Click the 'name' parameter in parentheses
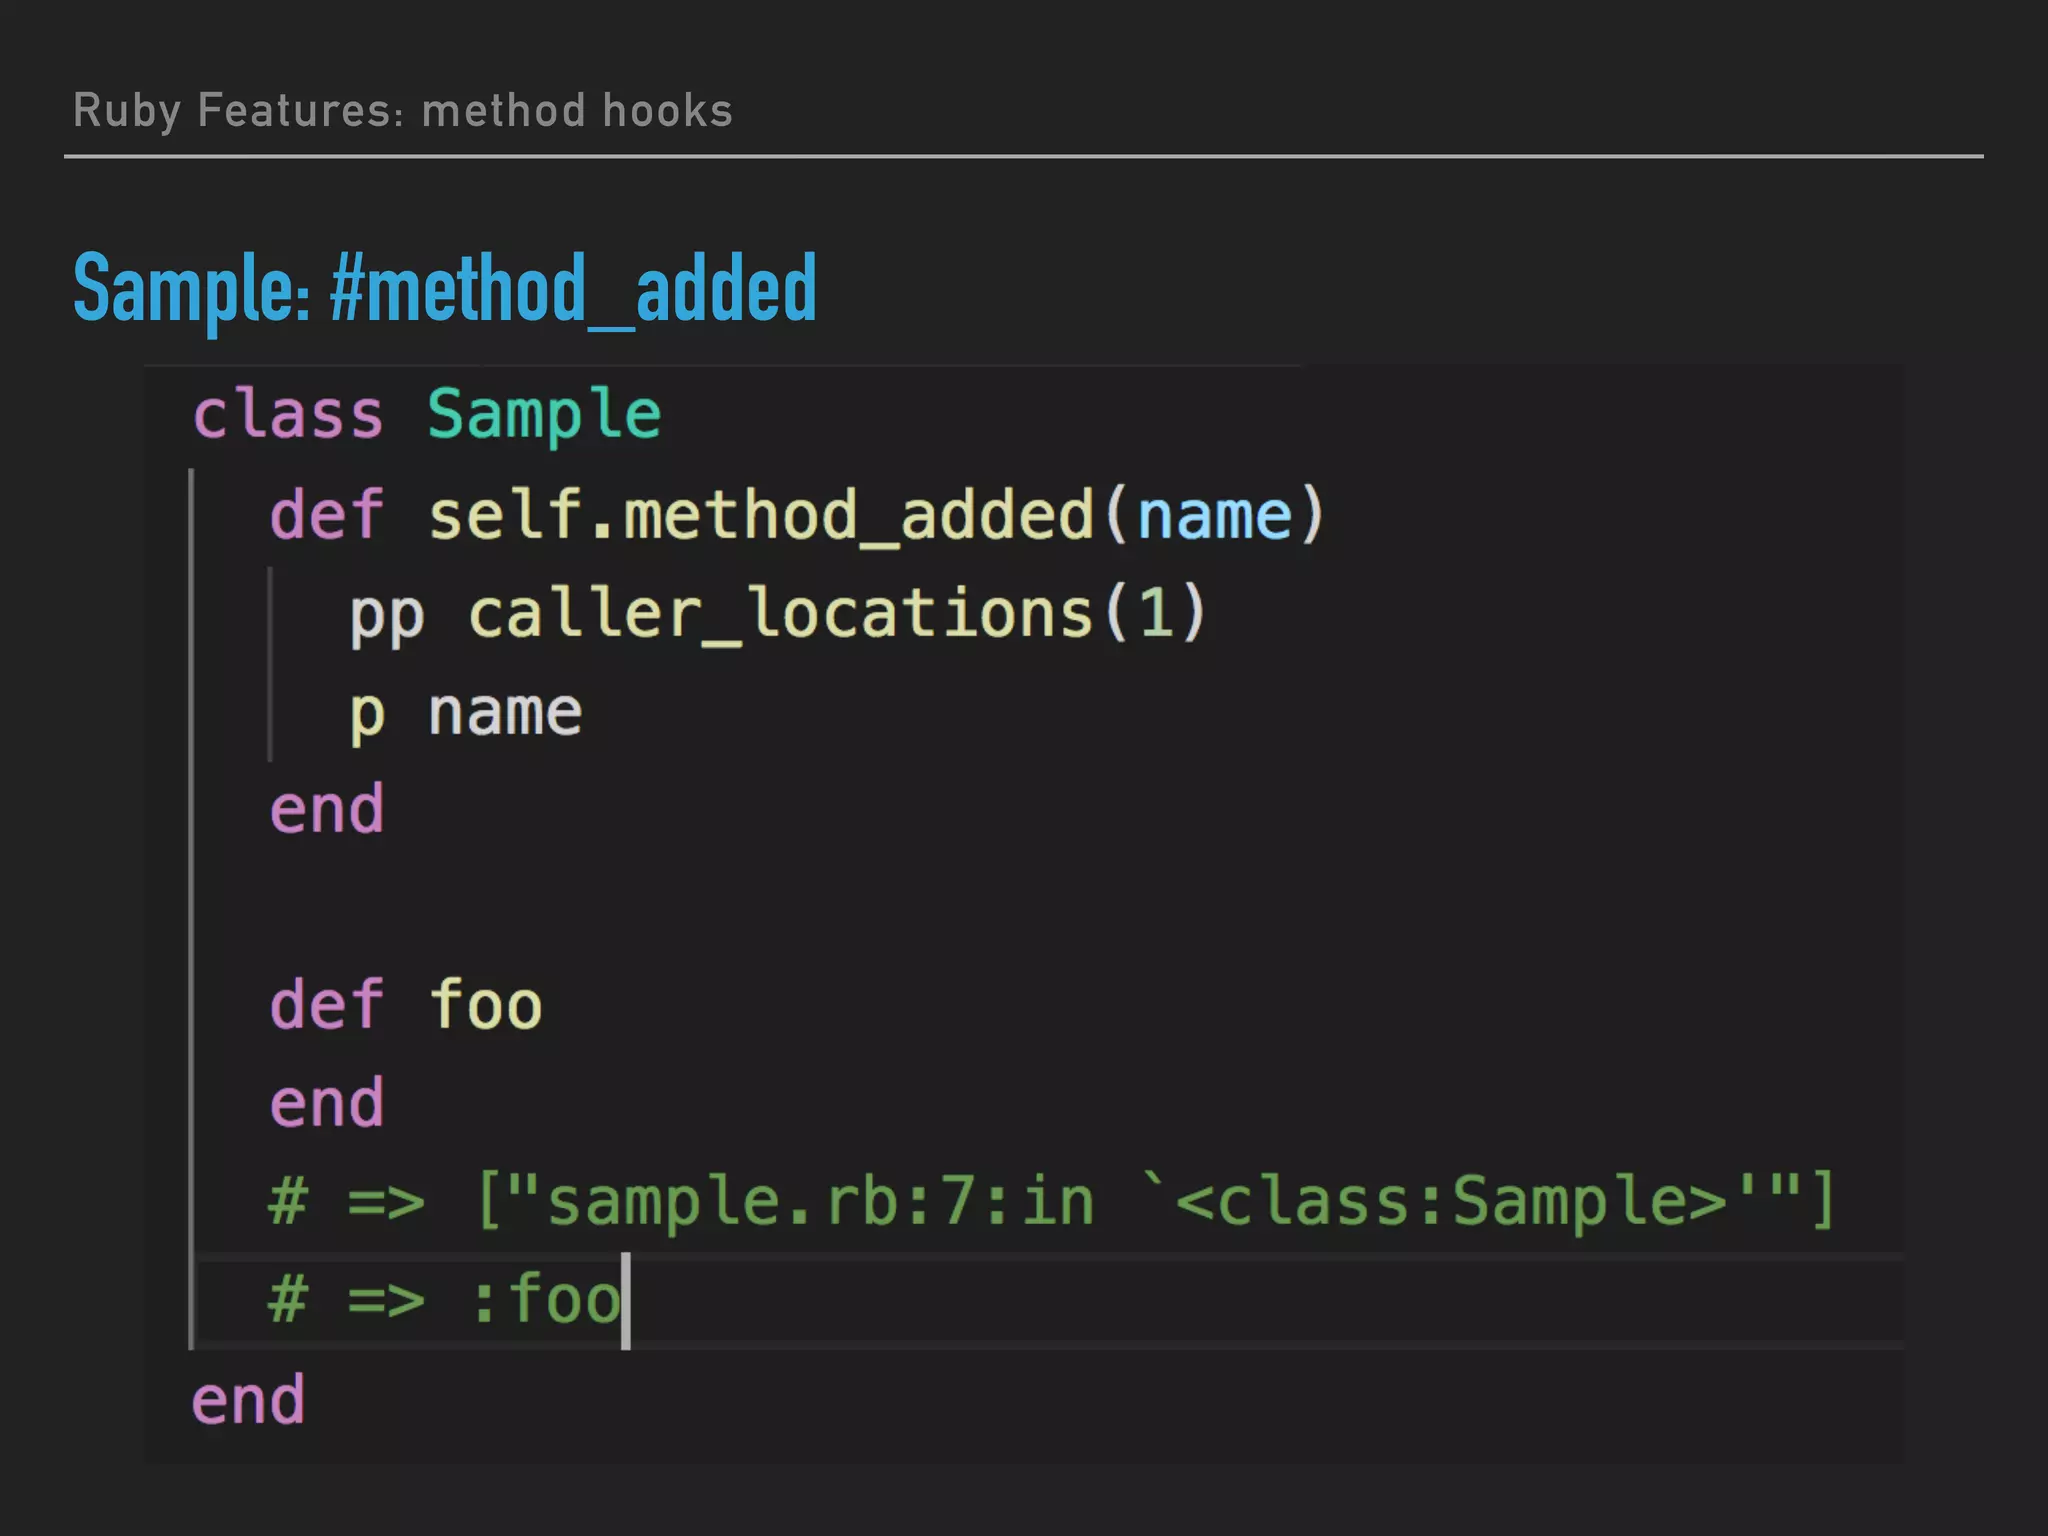2048x1536 pixels. (x=1214, y=517)
